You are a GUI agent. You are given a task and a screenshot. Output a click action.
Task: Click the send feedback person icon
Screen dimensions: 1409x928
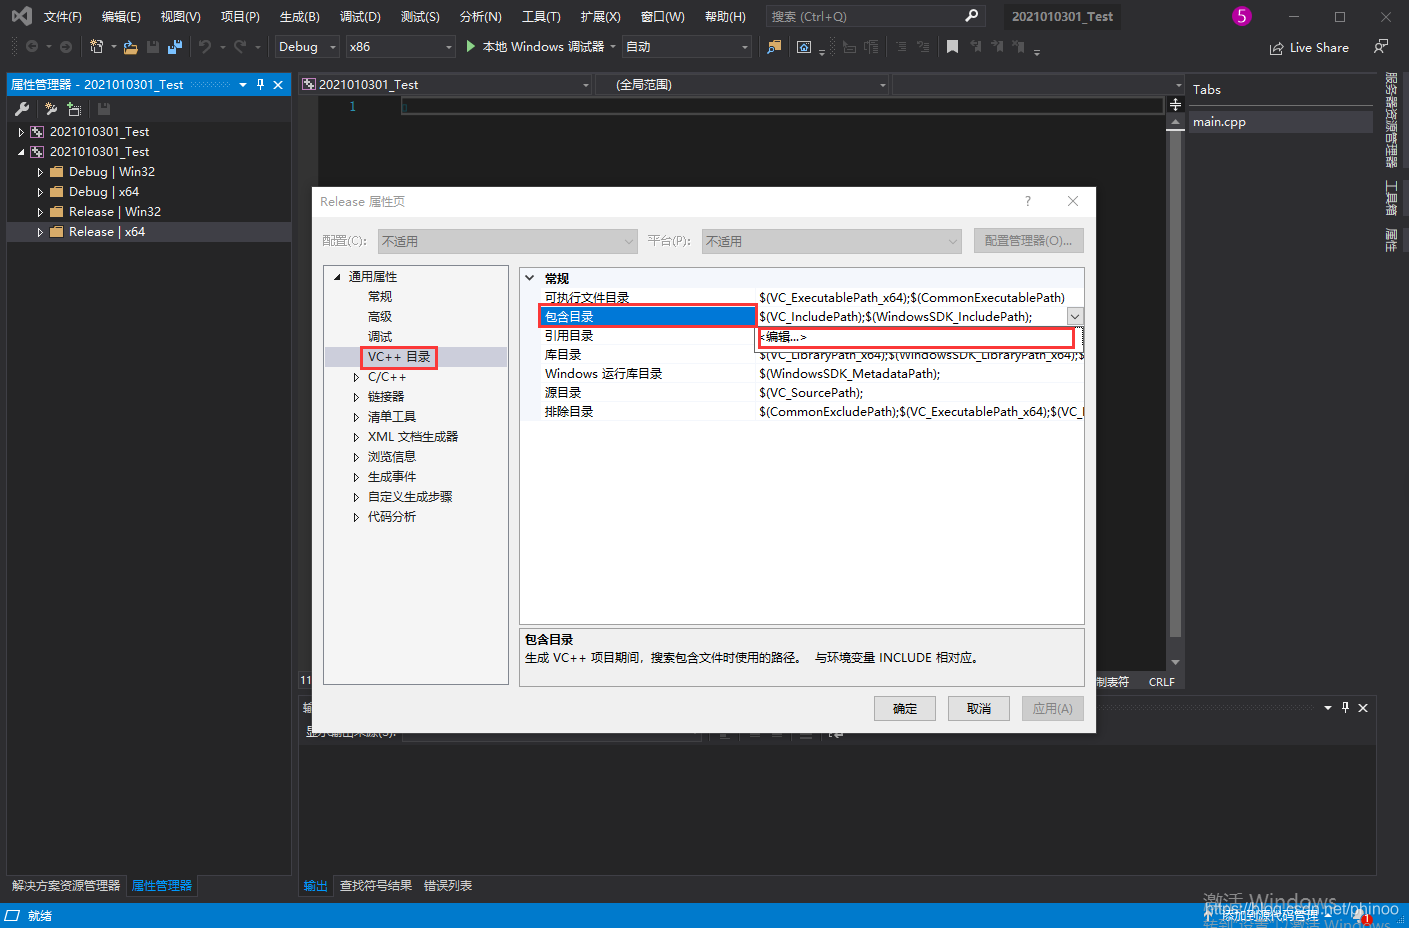click(x=1381, y=47)
